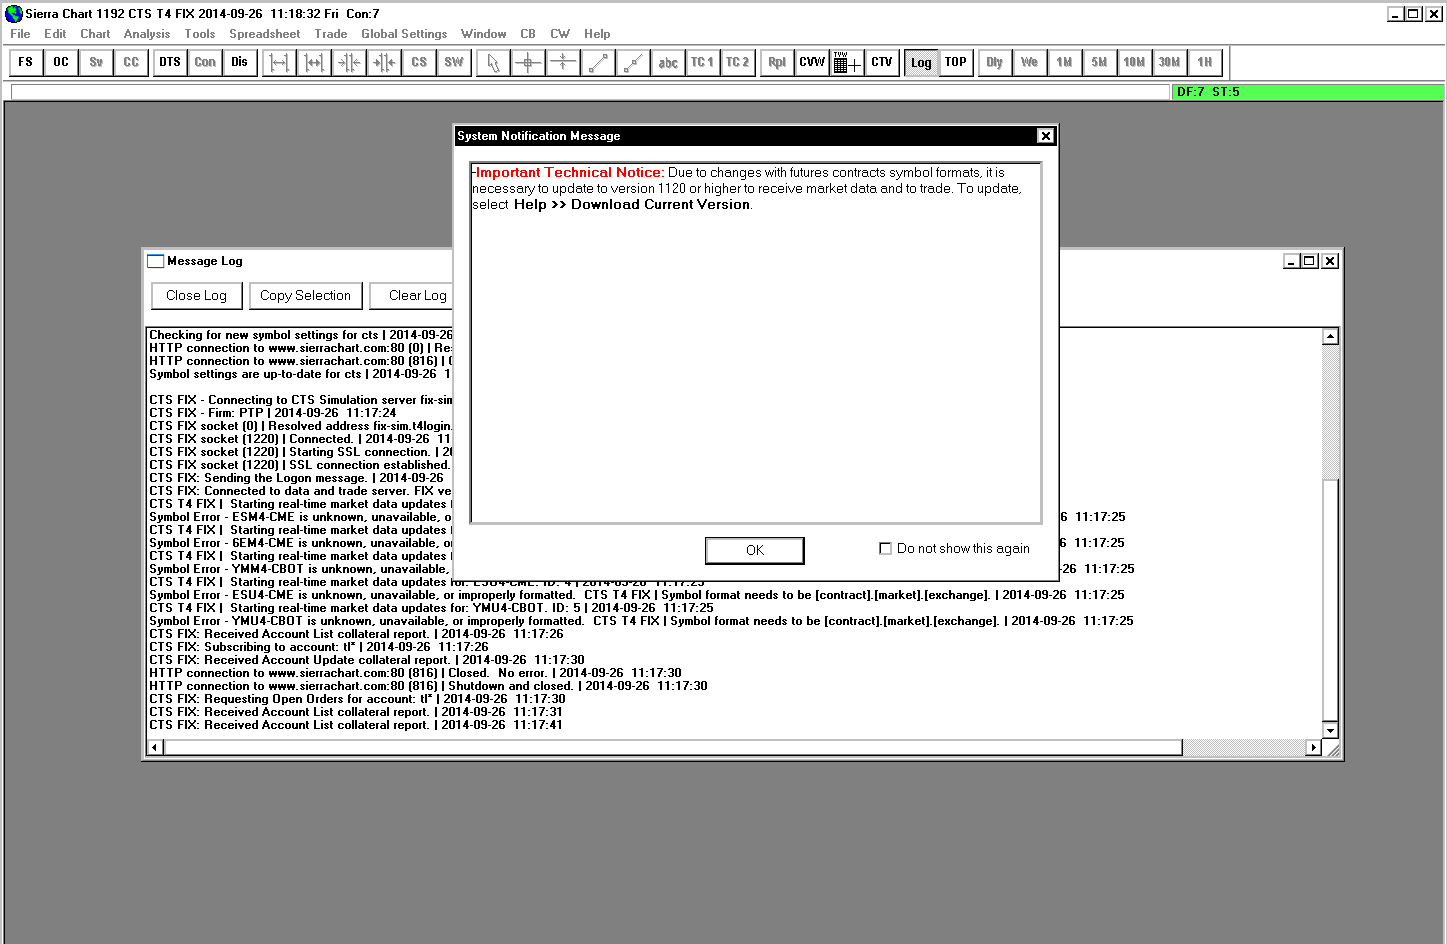The height and width of the screenshot is (944, 1447).
Task: Click the grid-with-plus icon after CVW
Action: 847,62
